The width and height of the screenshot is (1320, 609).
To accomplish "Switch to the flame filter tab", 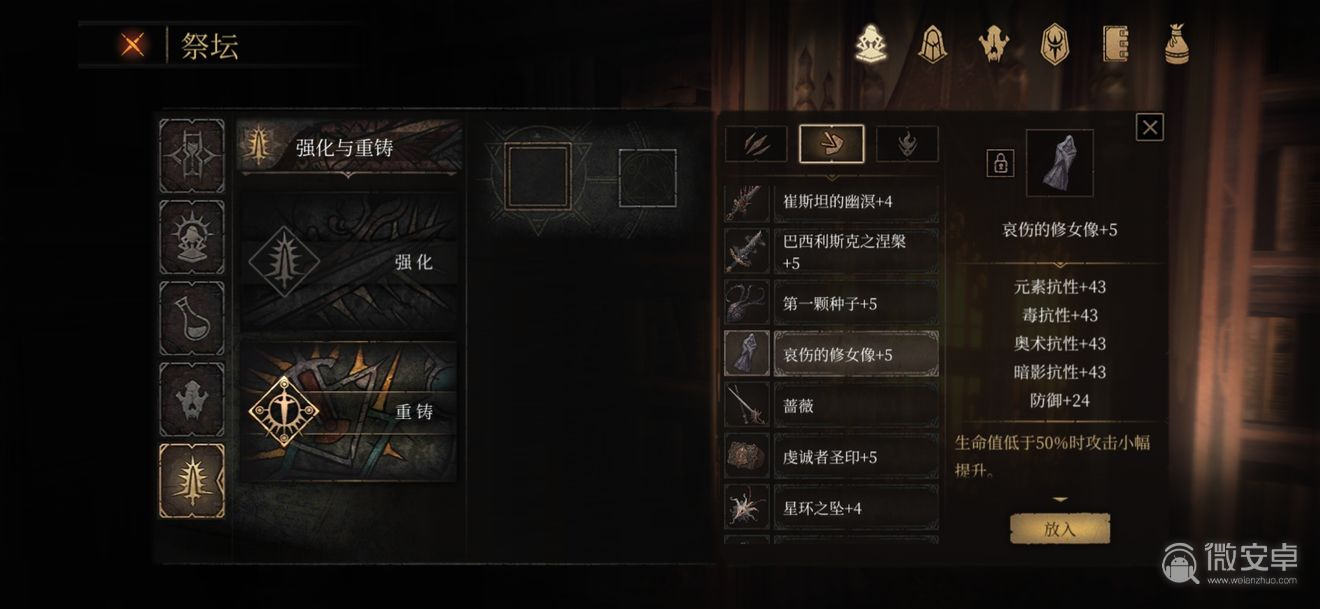I will click(908, 144).
